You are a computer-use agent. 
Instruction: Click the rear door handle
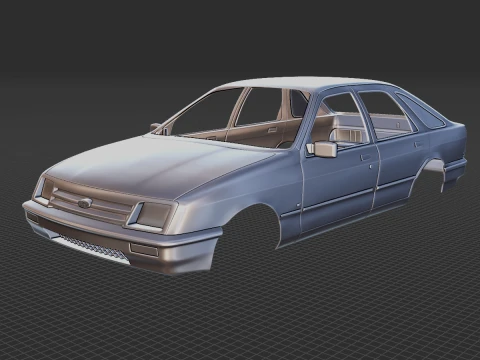click(x=419, y=145)
